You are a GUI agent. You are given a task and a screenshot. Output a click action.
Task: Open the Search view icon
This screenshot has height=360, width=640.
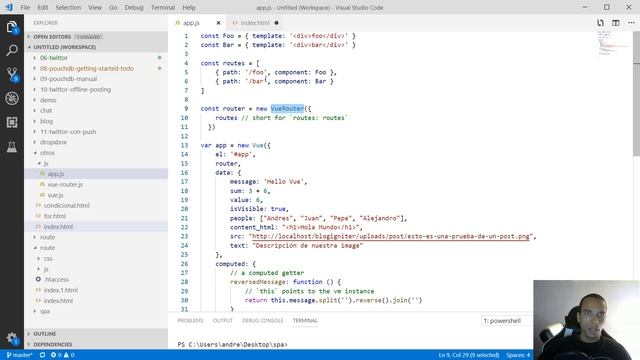pos(12,50)
